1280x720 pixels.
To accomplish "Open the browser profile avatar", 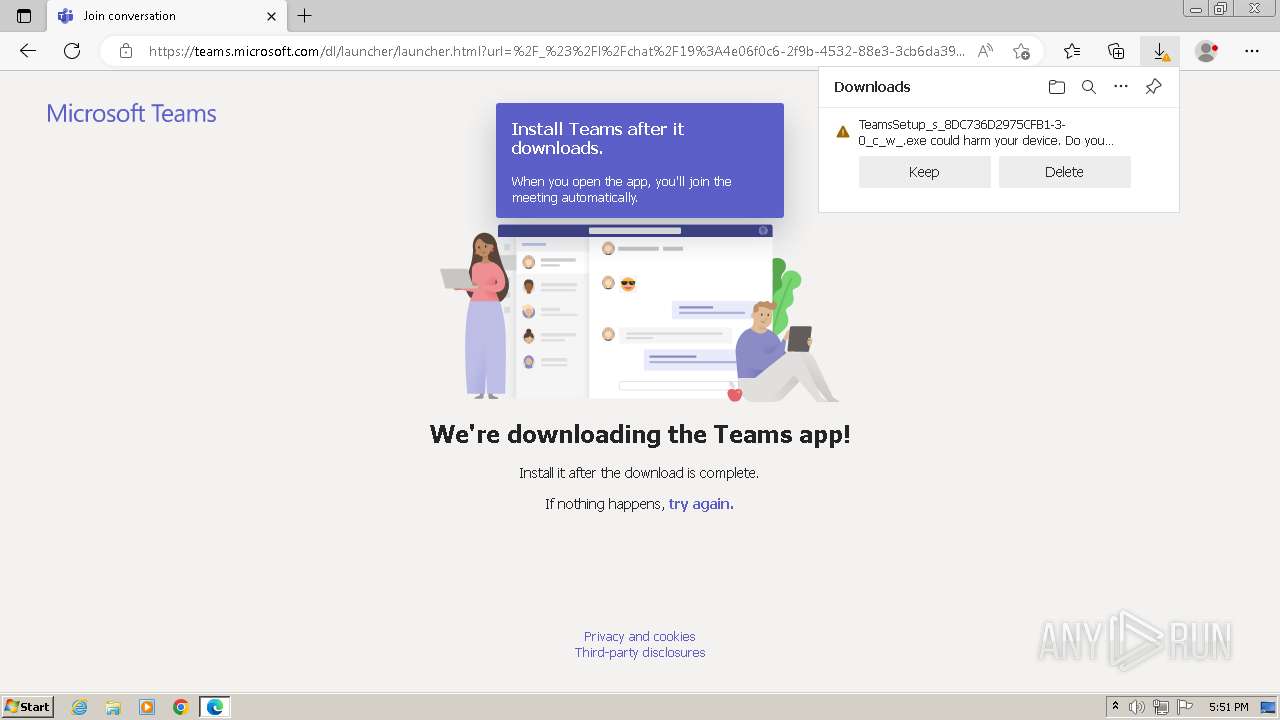I will click(x=1207, y=51).
